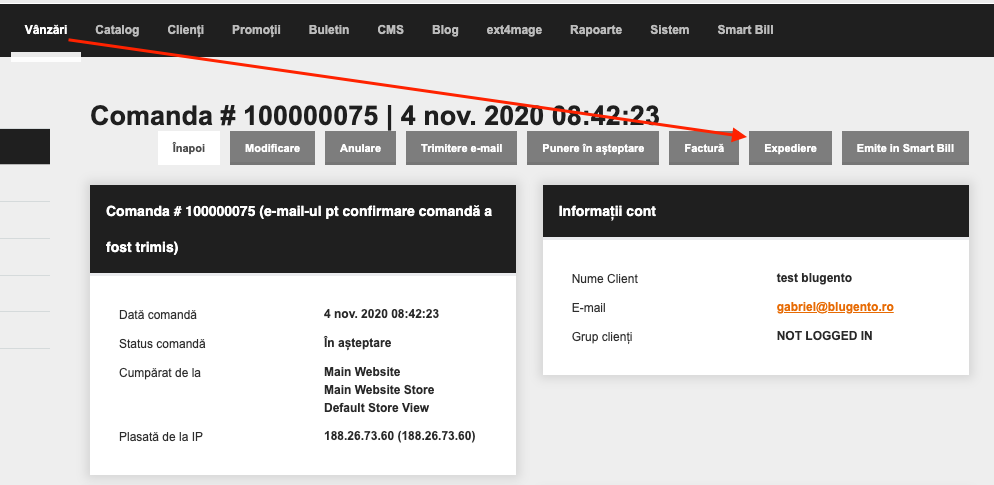Open the Smart Bill menu

coord(746,30)
